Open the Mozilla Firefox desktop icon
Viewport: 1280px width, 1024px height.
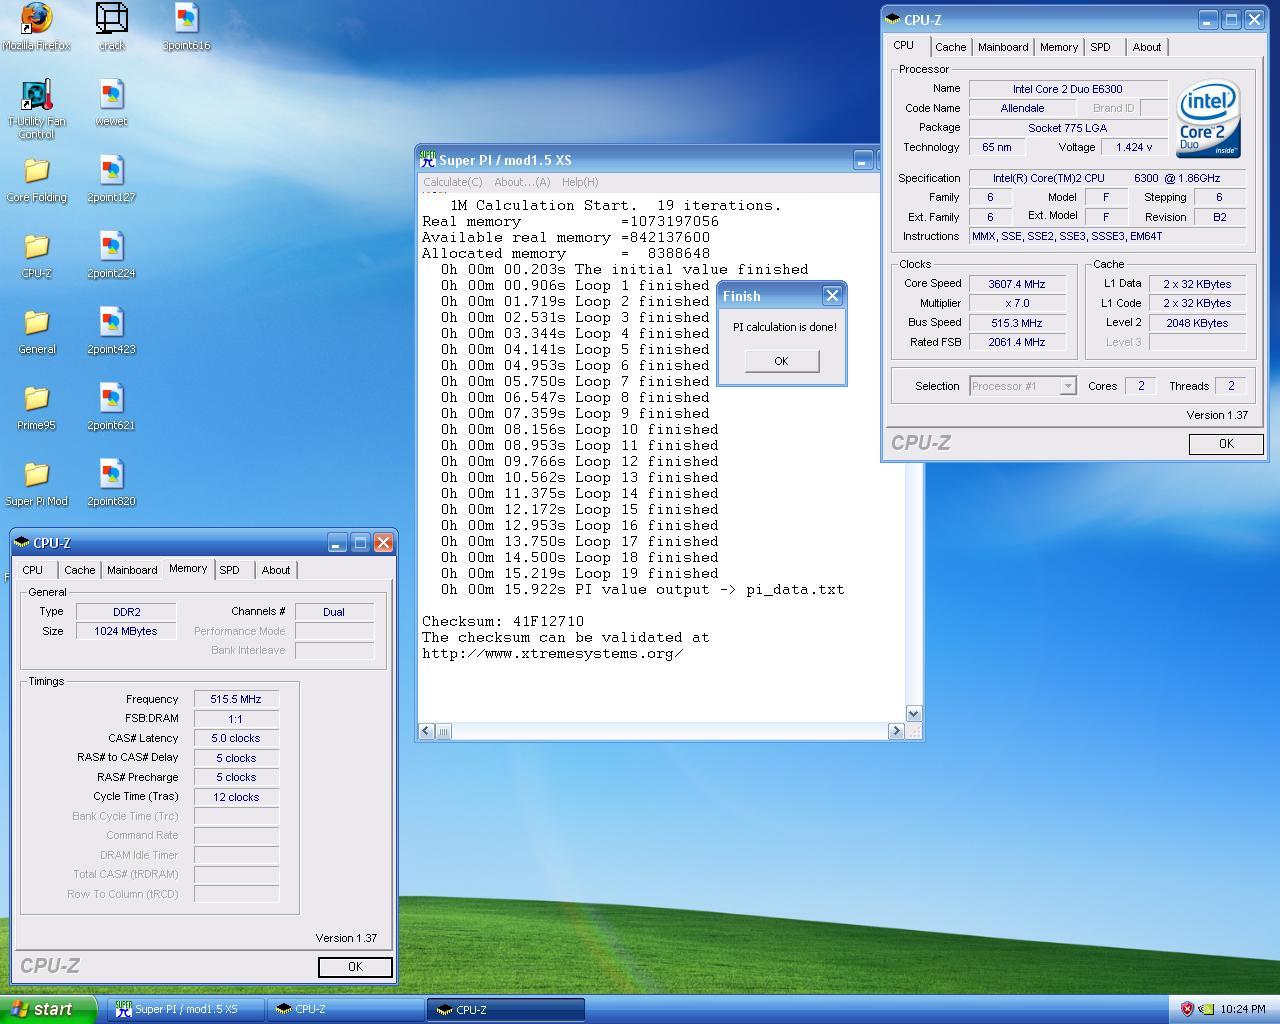pyautogui.click(x=37, y=27)
